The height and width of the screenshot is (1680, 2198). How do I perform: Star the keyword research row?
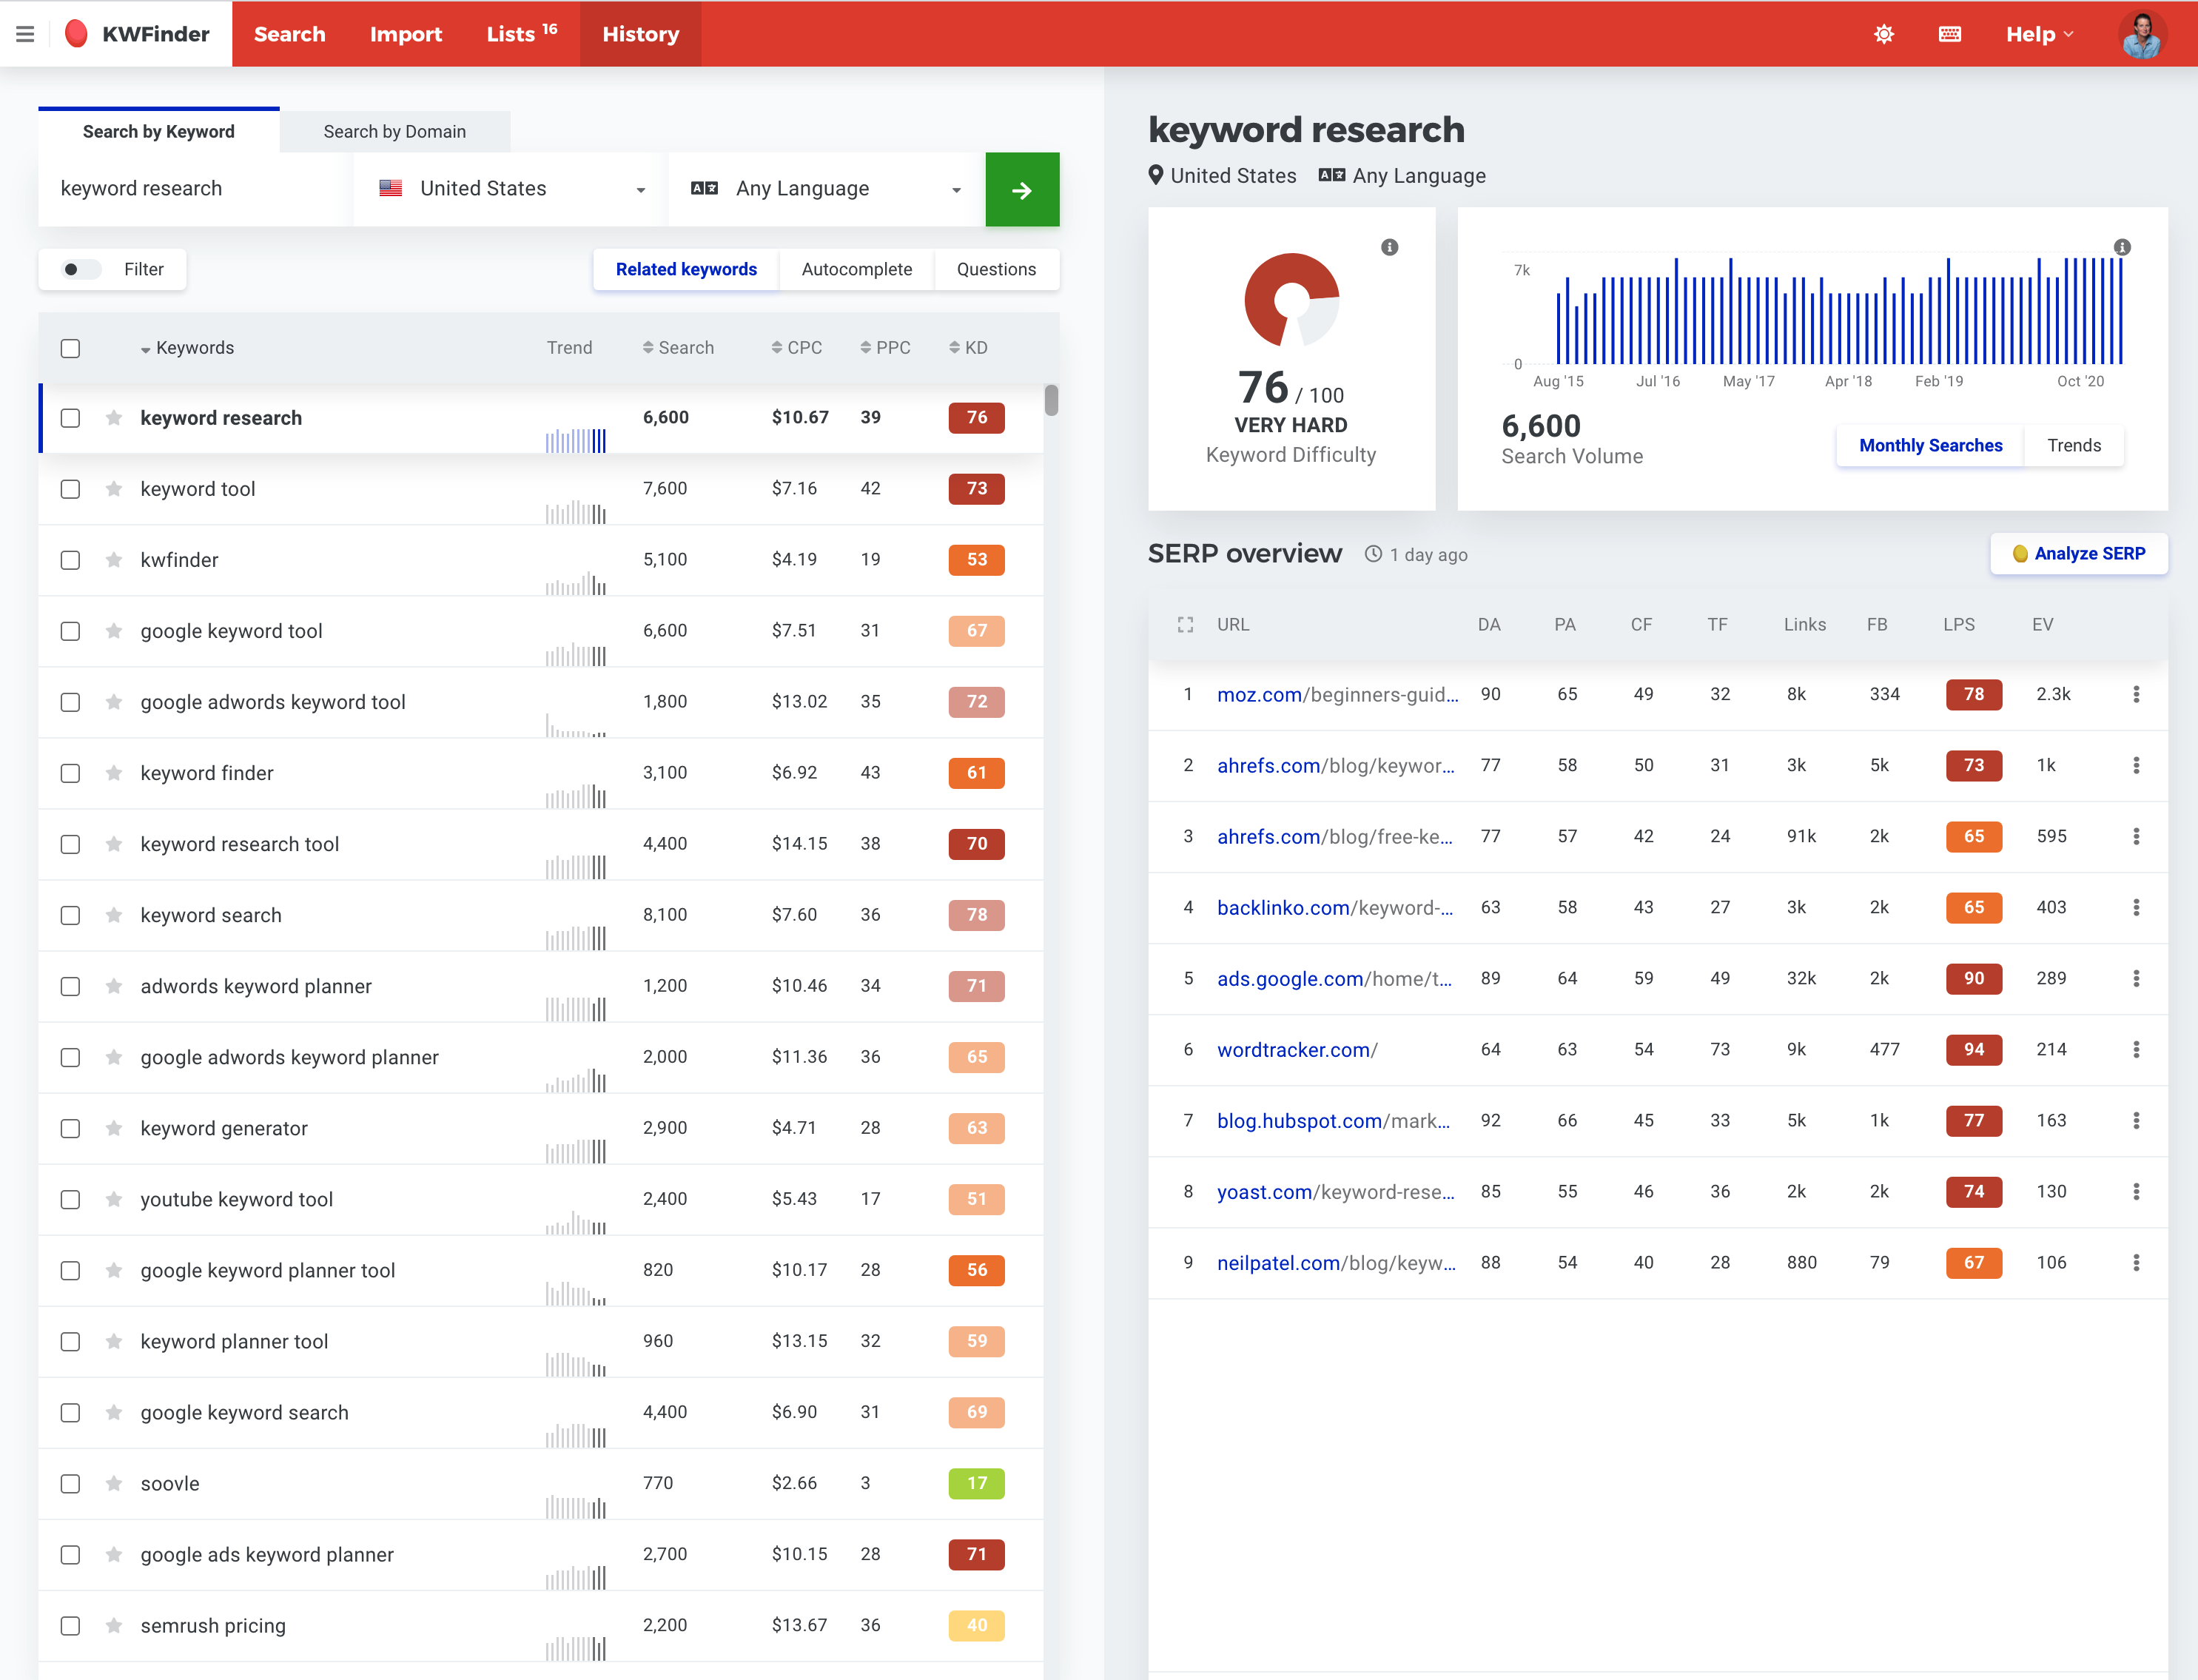(114, 418)
